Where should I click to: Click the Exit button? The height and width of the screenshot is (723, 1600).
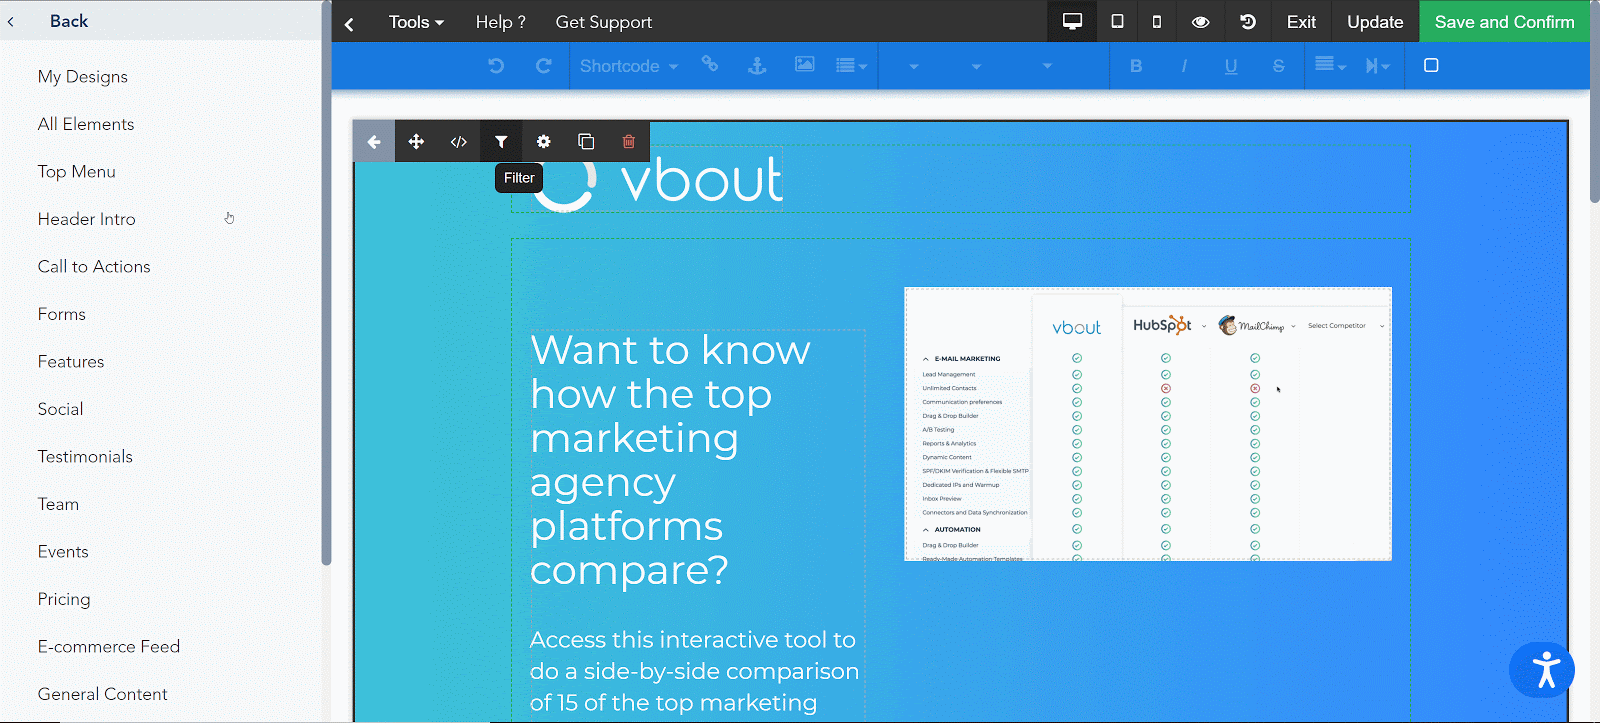1301,22
